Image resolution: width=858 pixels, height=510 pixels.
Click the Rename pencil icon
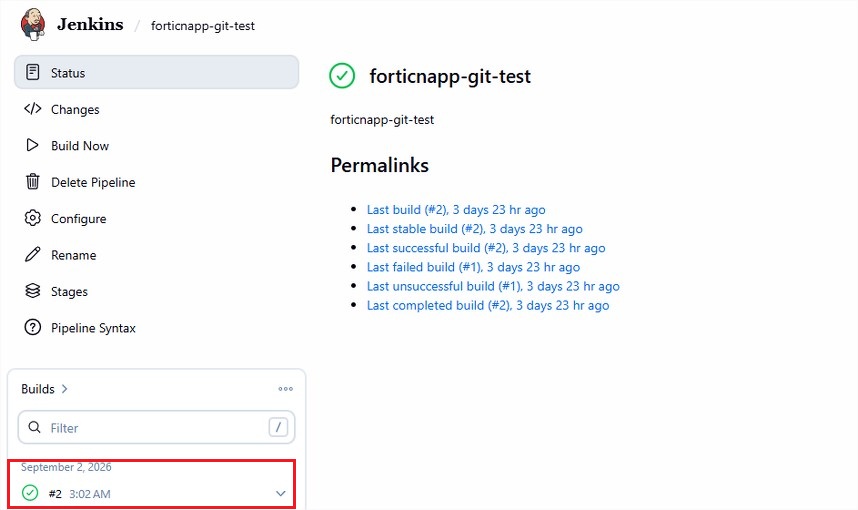(x=33, y=254)
